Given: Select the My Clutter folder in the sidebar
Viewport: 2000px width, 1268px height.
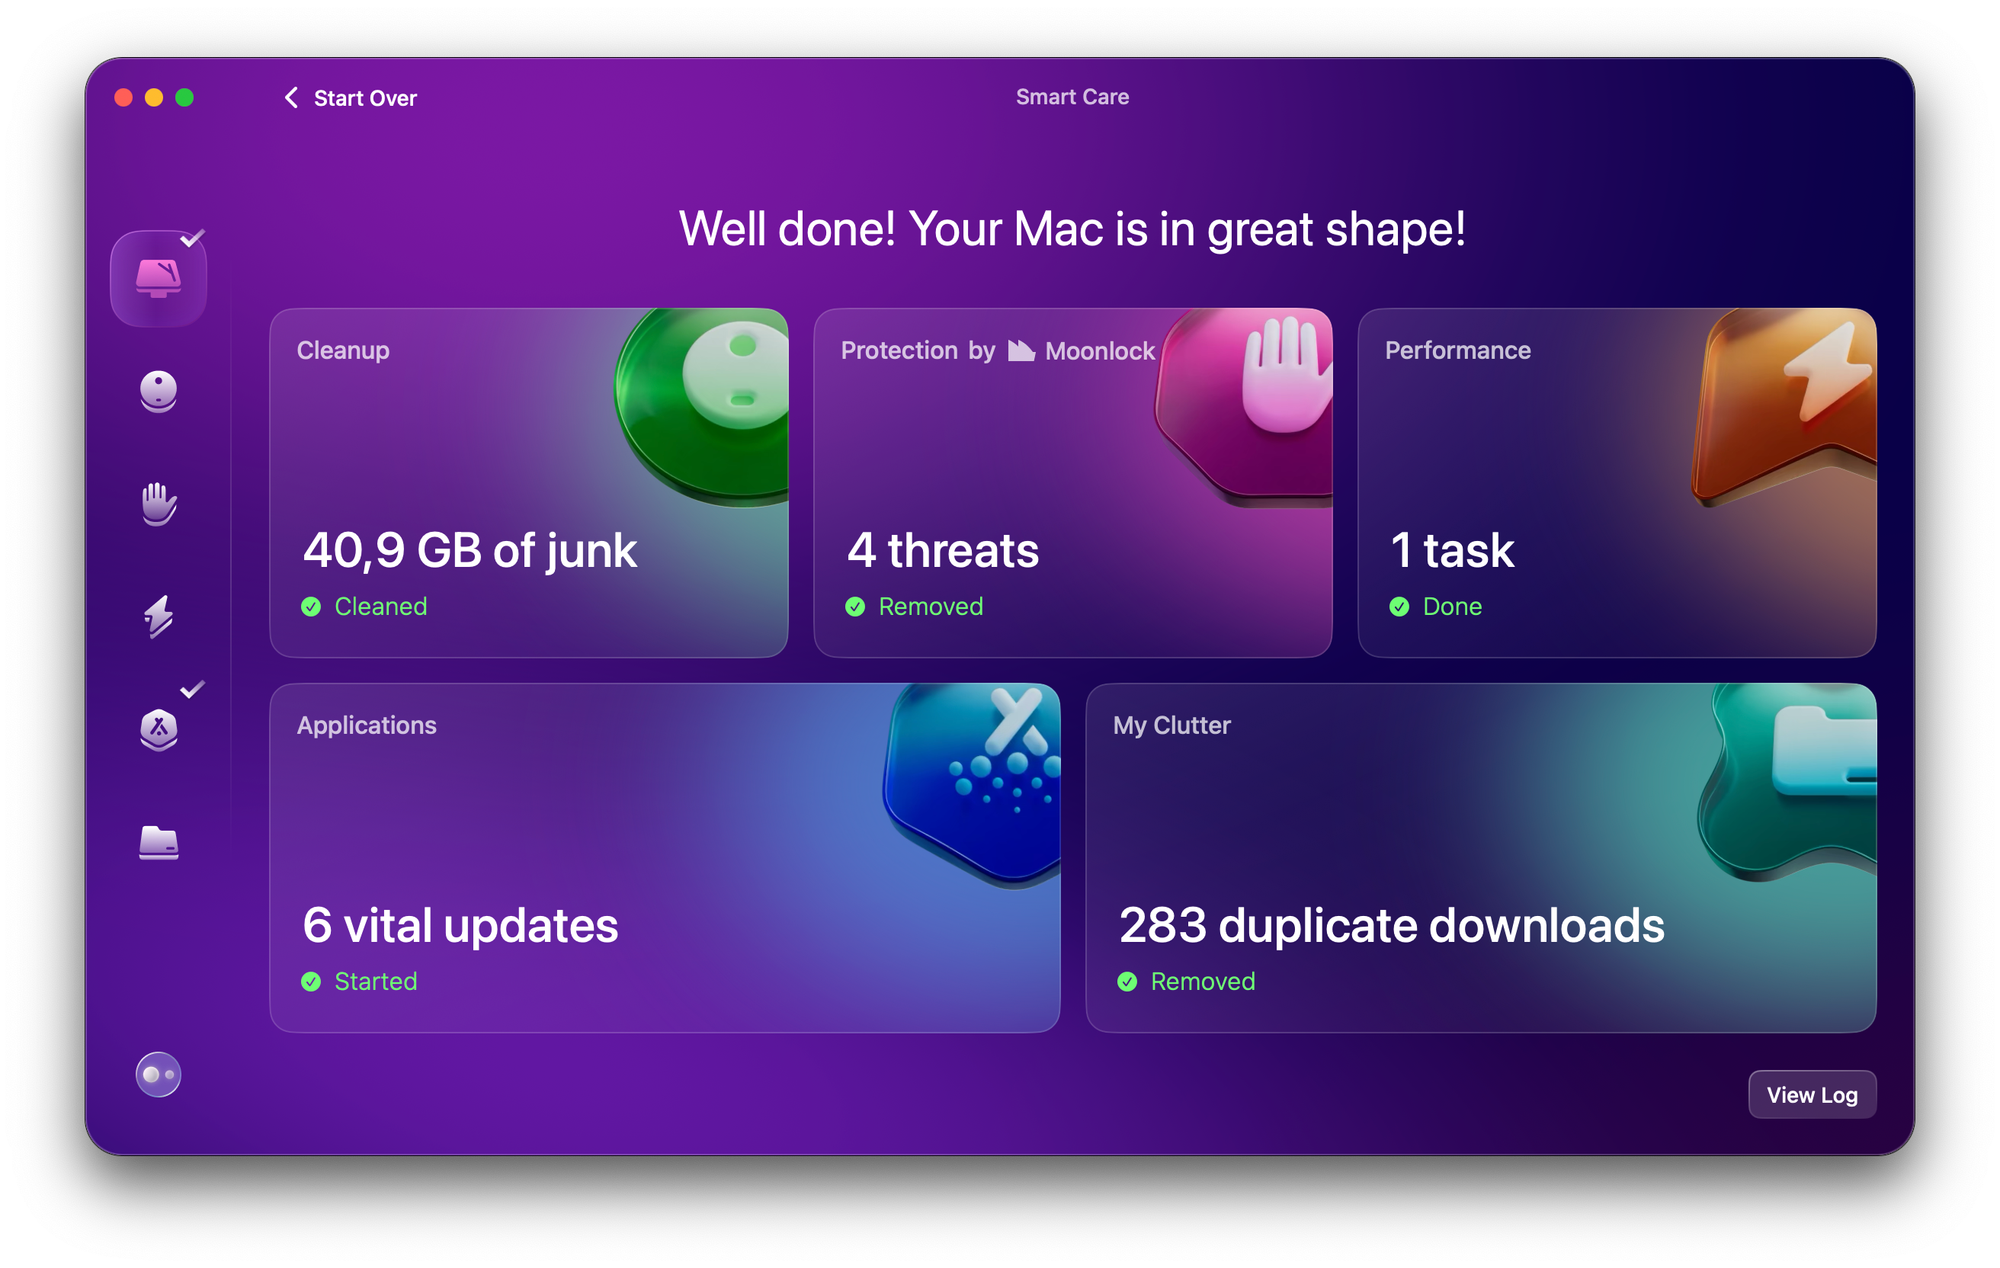Looking at the screenshot, I should click(158, 842).
